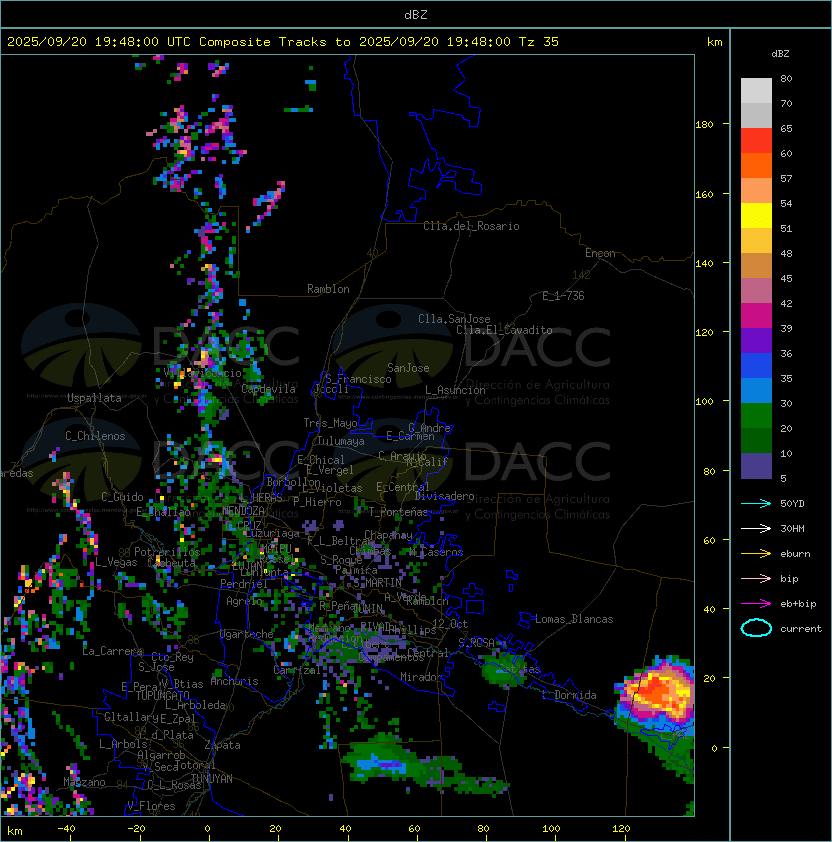This screenshot has height=842, width=832.
Task: Click the C_Chilenos place label
Action: 95,436
